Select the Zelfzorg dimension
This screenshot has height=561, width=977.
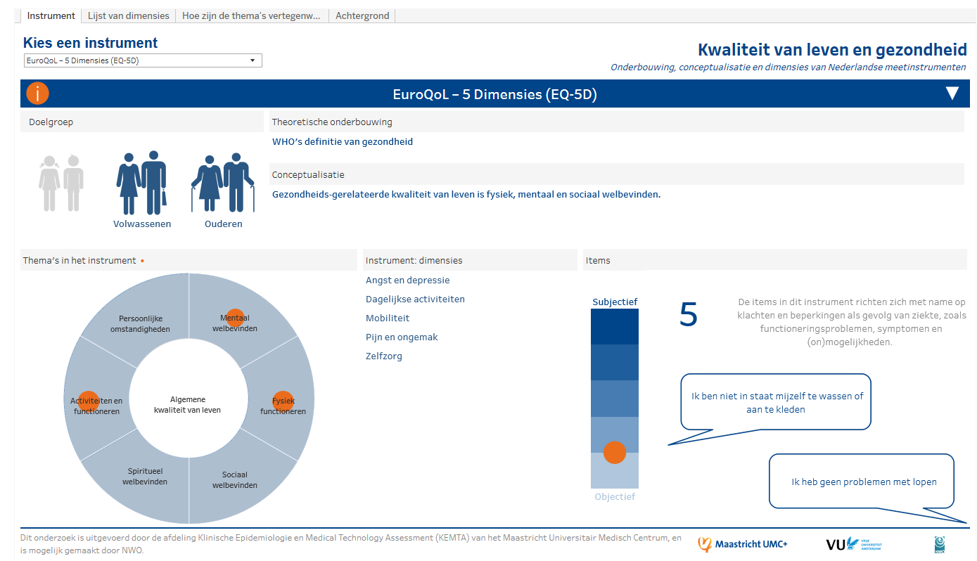[384, 356]
